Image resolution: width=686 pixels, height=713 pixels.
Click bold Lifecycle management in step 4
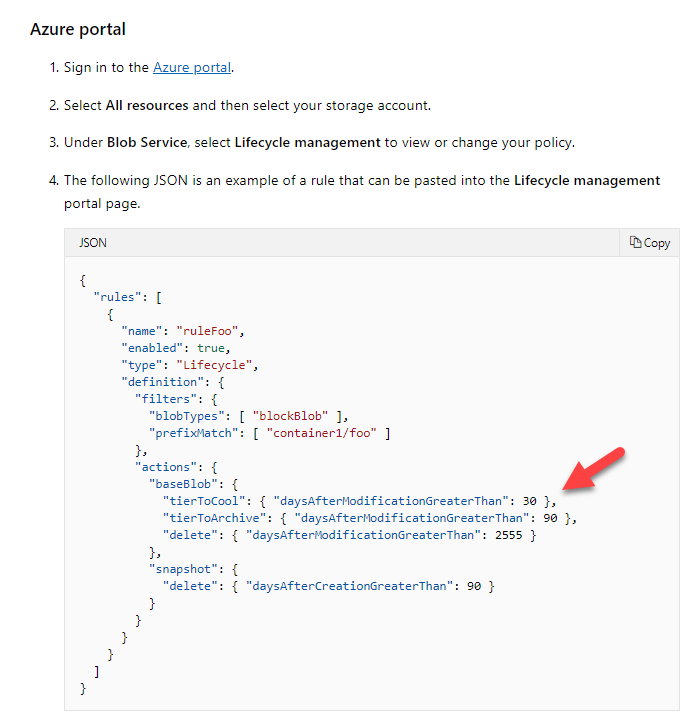click(587, 181)
